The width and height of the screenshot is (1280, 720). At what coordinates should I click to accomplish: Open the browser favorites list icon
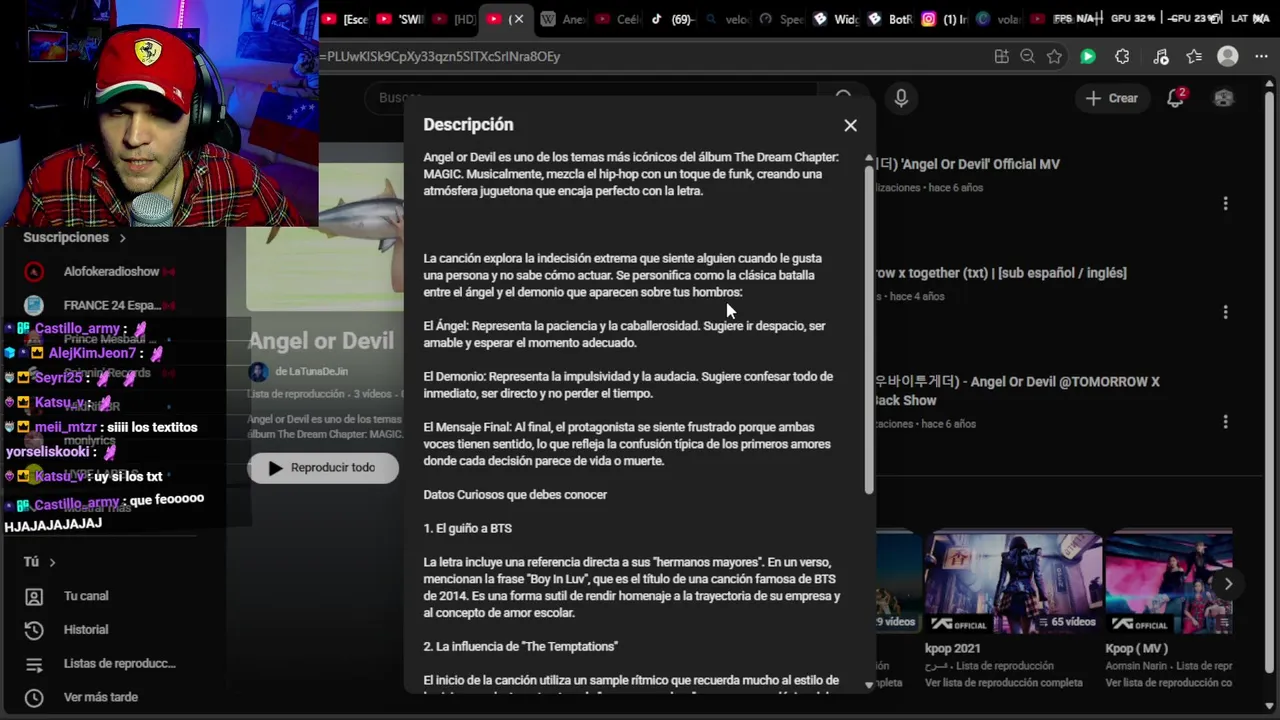click(x=1194, y=57)
